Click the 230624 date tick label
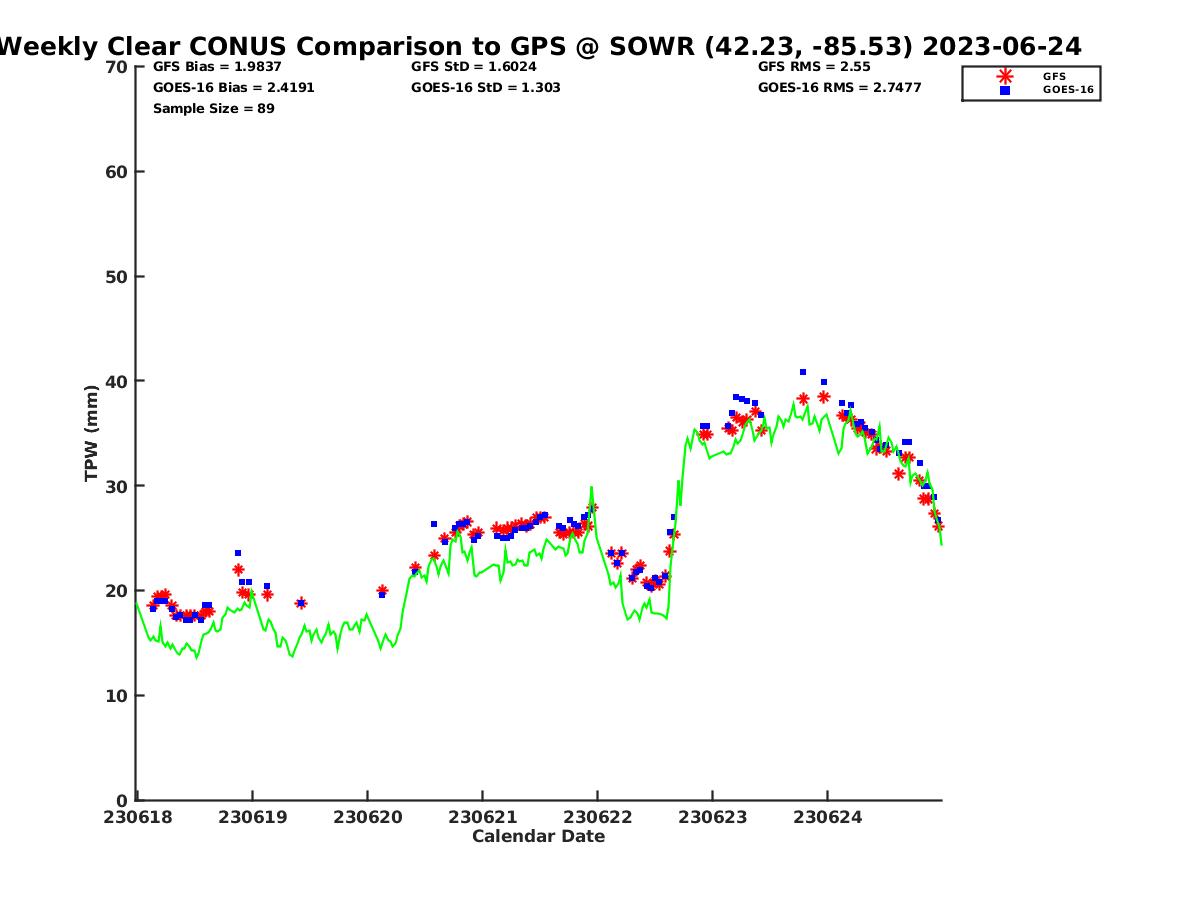 click(x=827, y=817)
